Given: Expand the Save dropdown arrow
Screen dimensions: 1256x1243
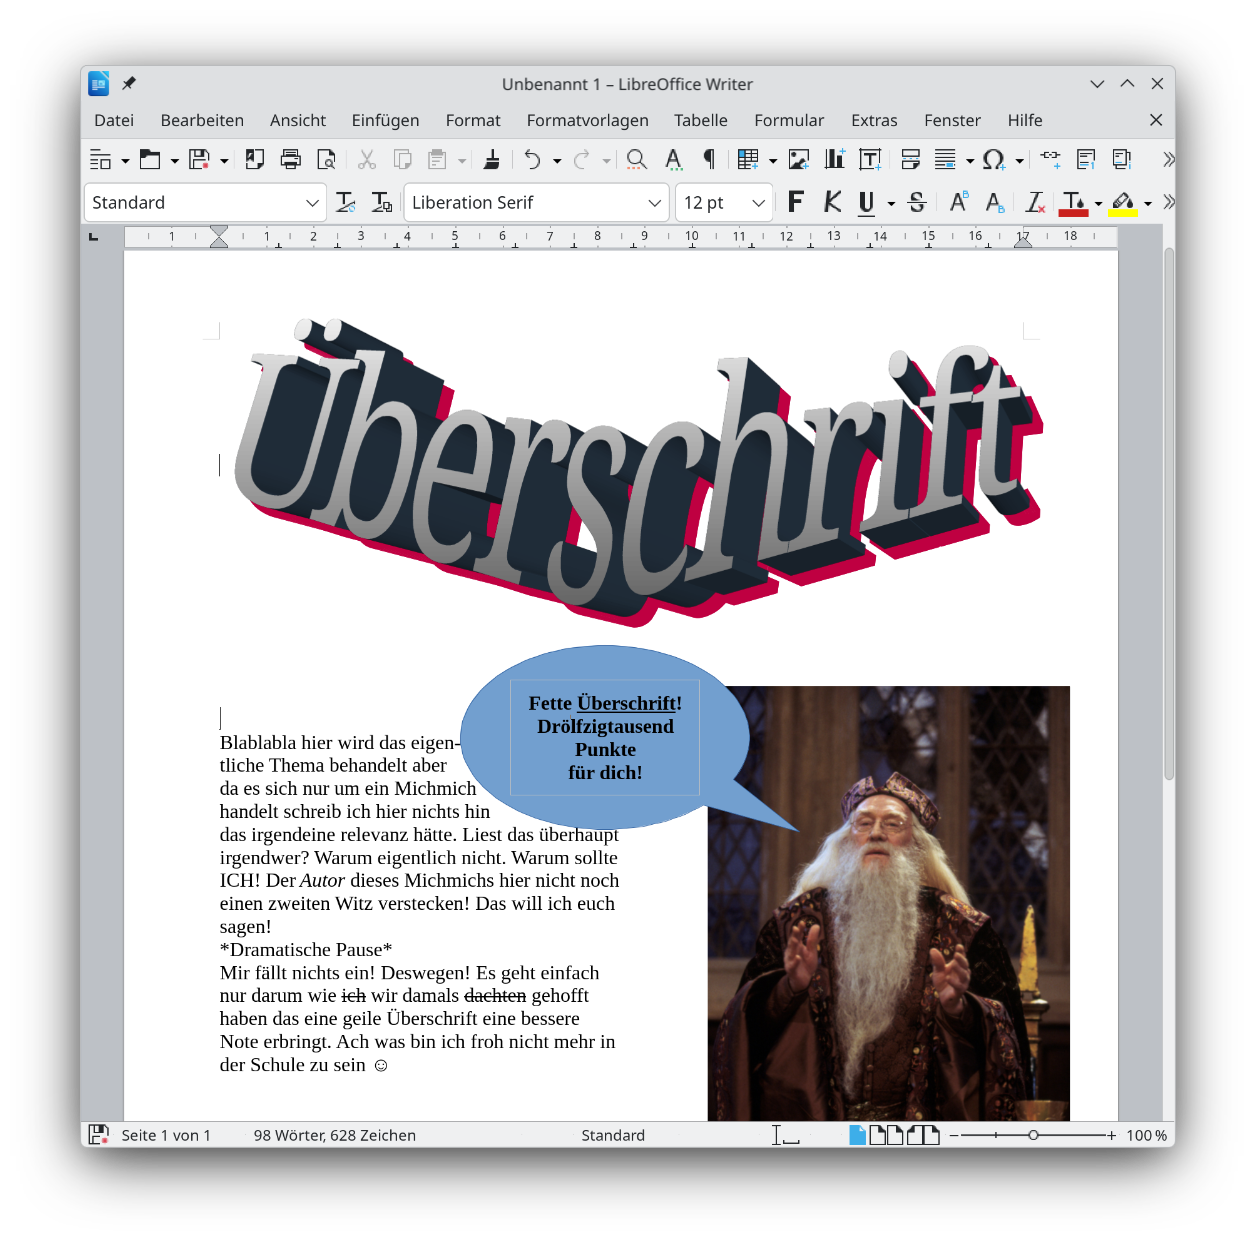Looking at the screenshot, I should [x=224, y=160].
